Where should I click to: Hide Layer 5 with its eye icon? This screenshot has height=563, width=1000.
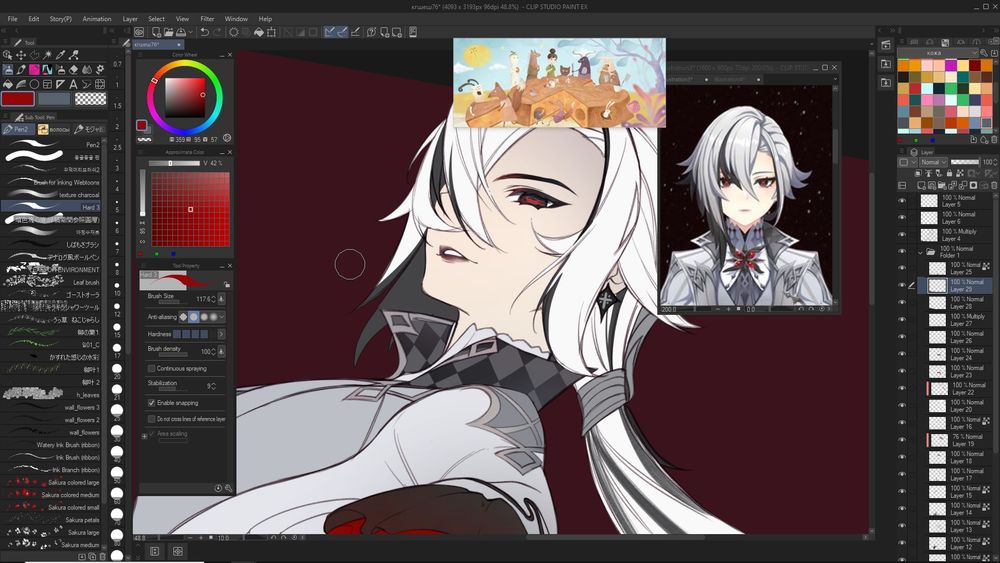902,201
